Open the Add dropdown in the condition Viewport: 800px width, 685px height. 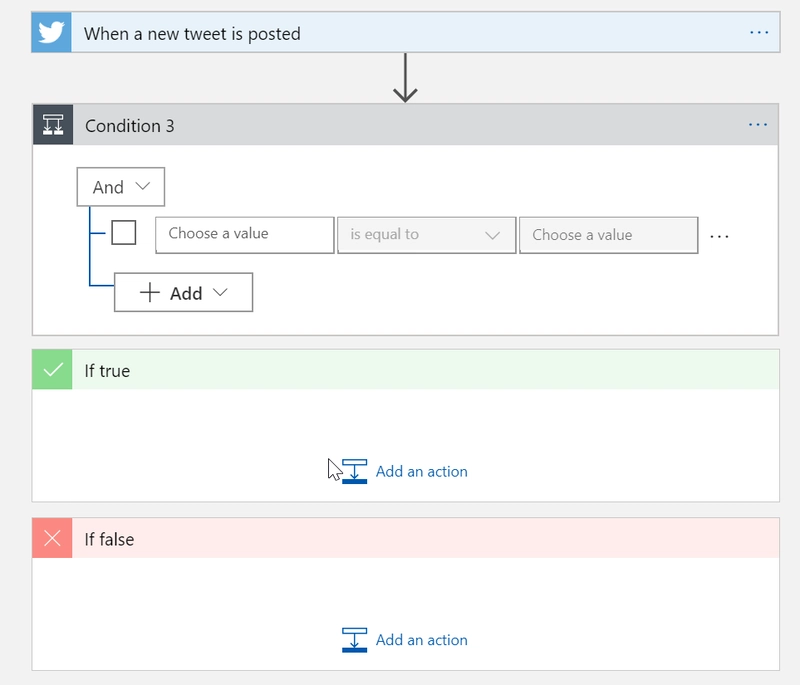[x=184, y=293]
